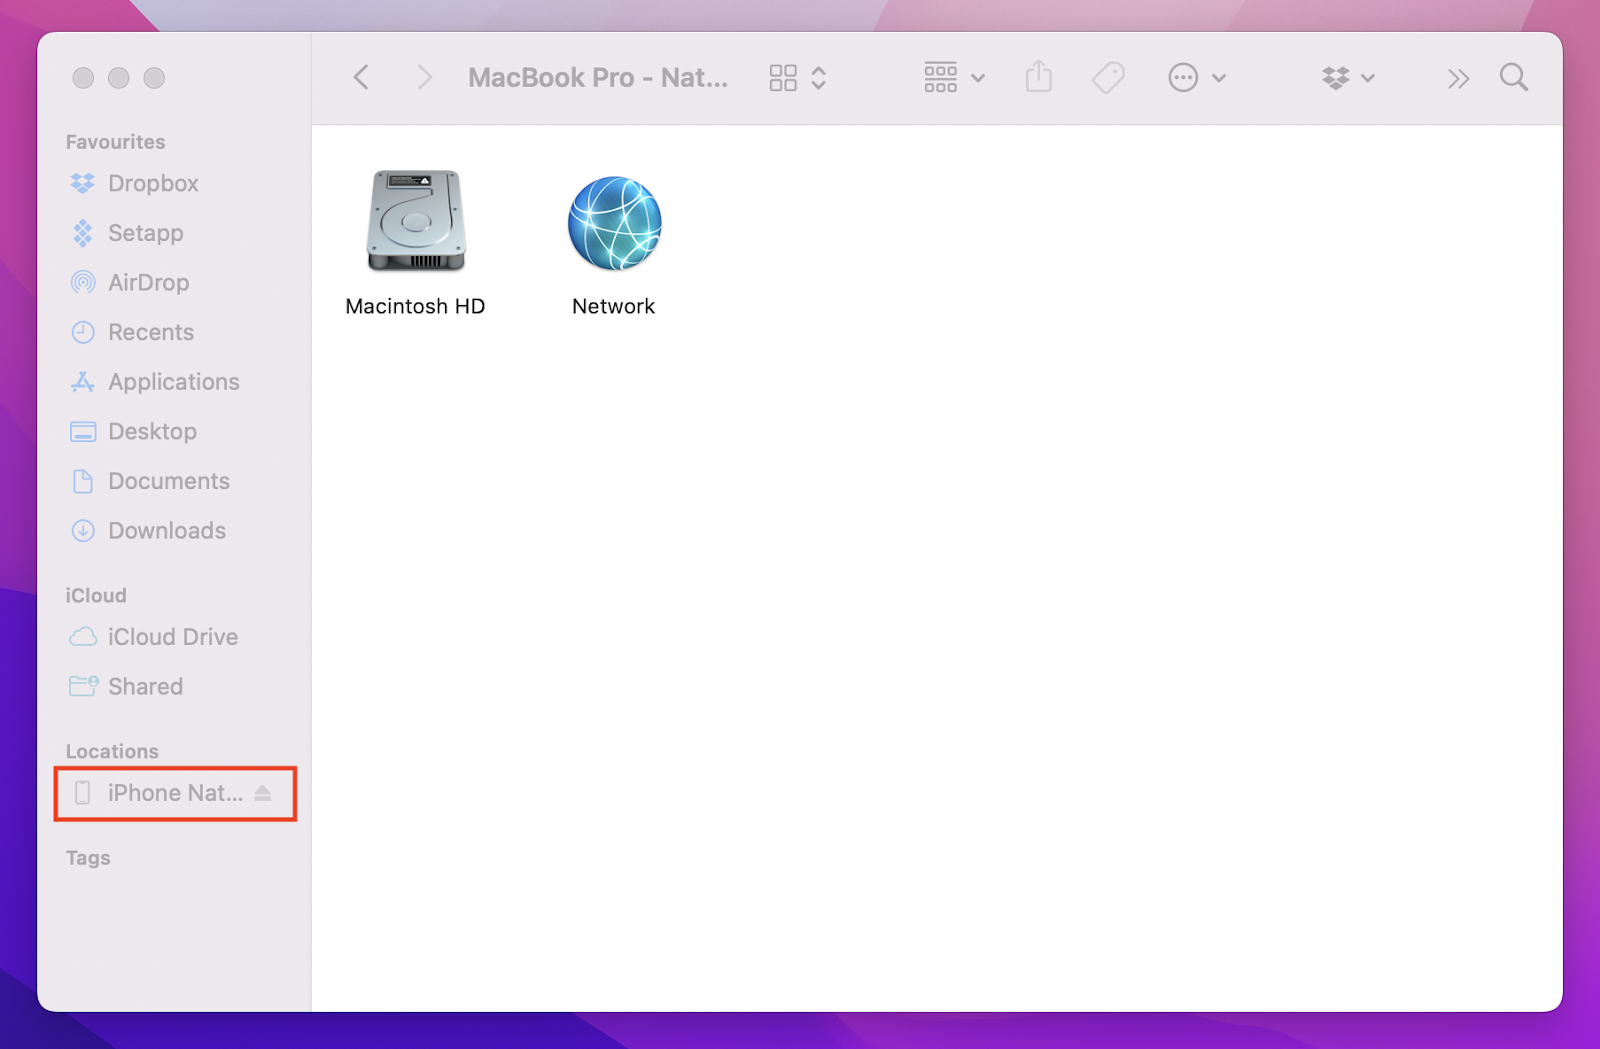This screenshot has width=1600, height=1049.
Task: Click the Tags section header
Action: [x=88, y=858]
